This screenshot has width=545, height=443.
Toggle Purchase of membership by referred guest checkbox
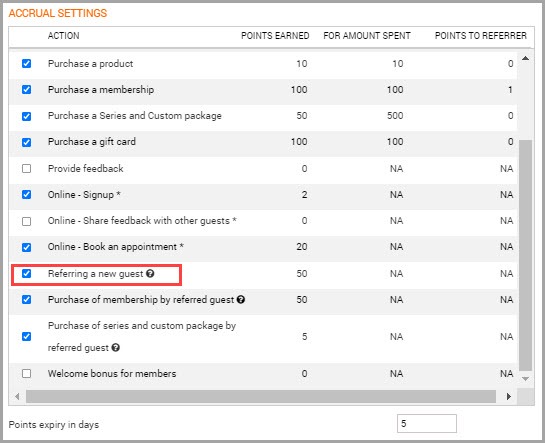(x=26, y=300)
